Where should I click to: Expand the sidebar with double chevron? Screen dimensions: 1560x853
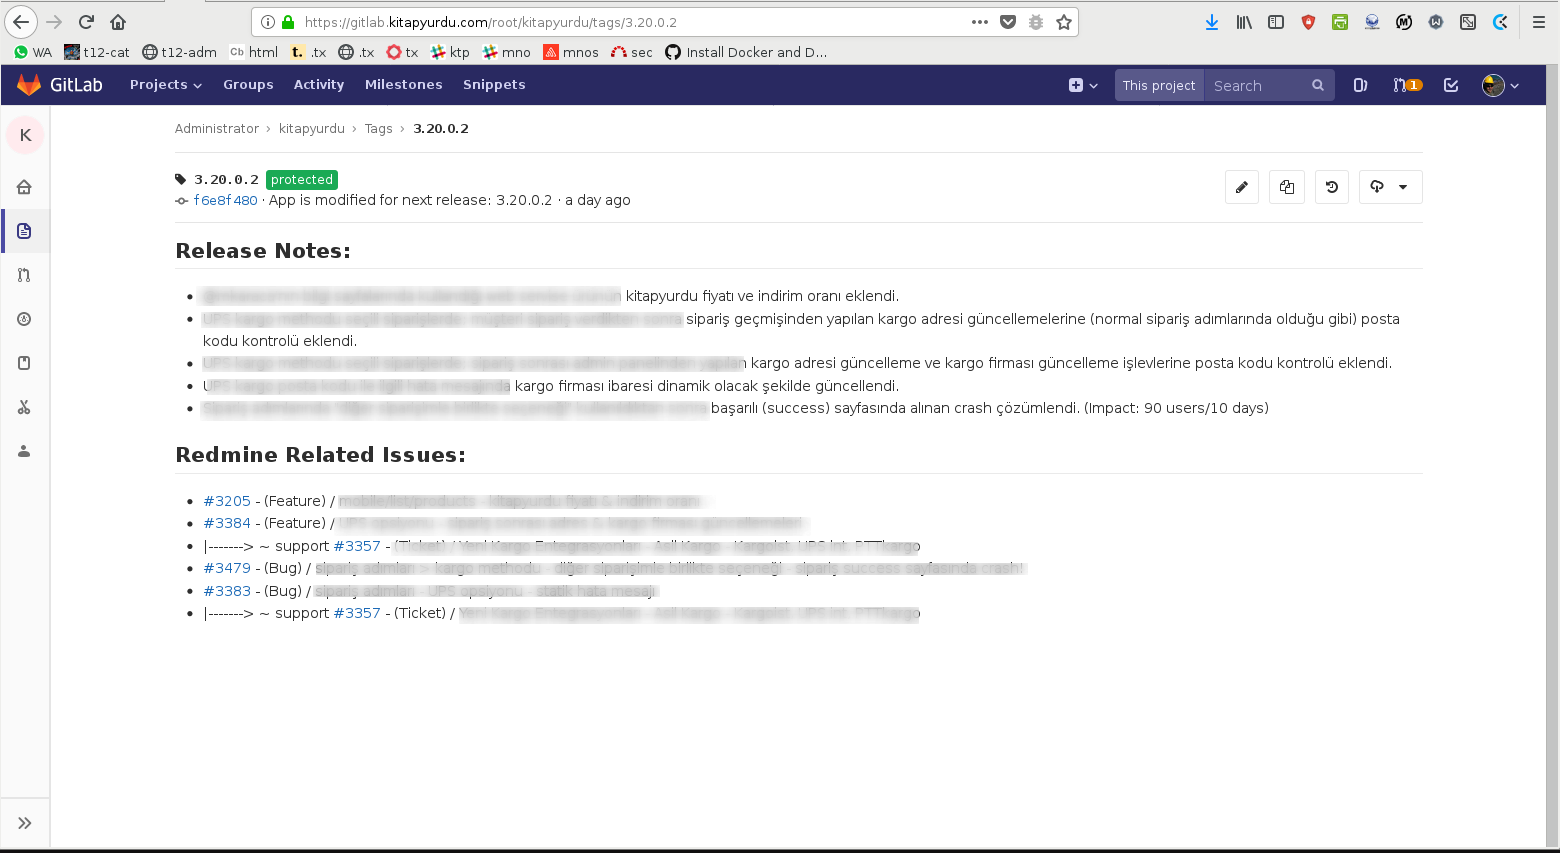[x=25, y=823]
